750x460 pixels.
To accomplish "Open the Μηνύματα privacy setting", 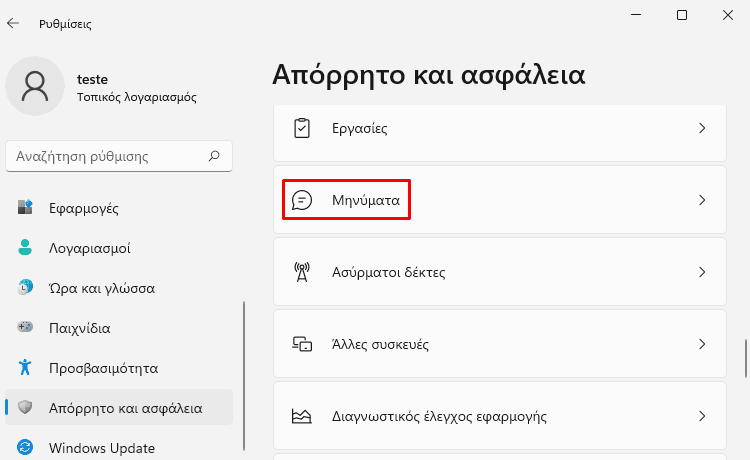I will click(x=500, y=200).
